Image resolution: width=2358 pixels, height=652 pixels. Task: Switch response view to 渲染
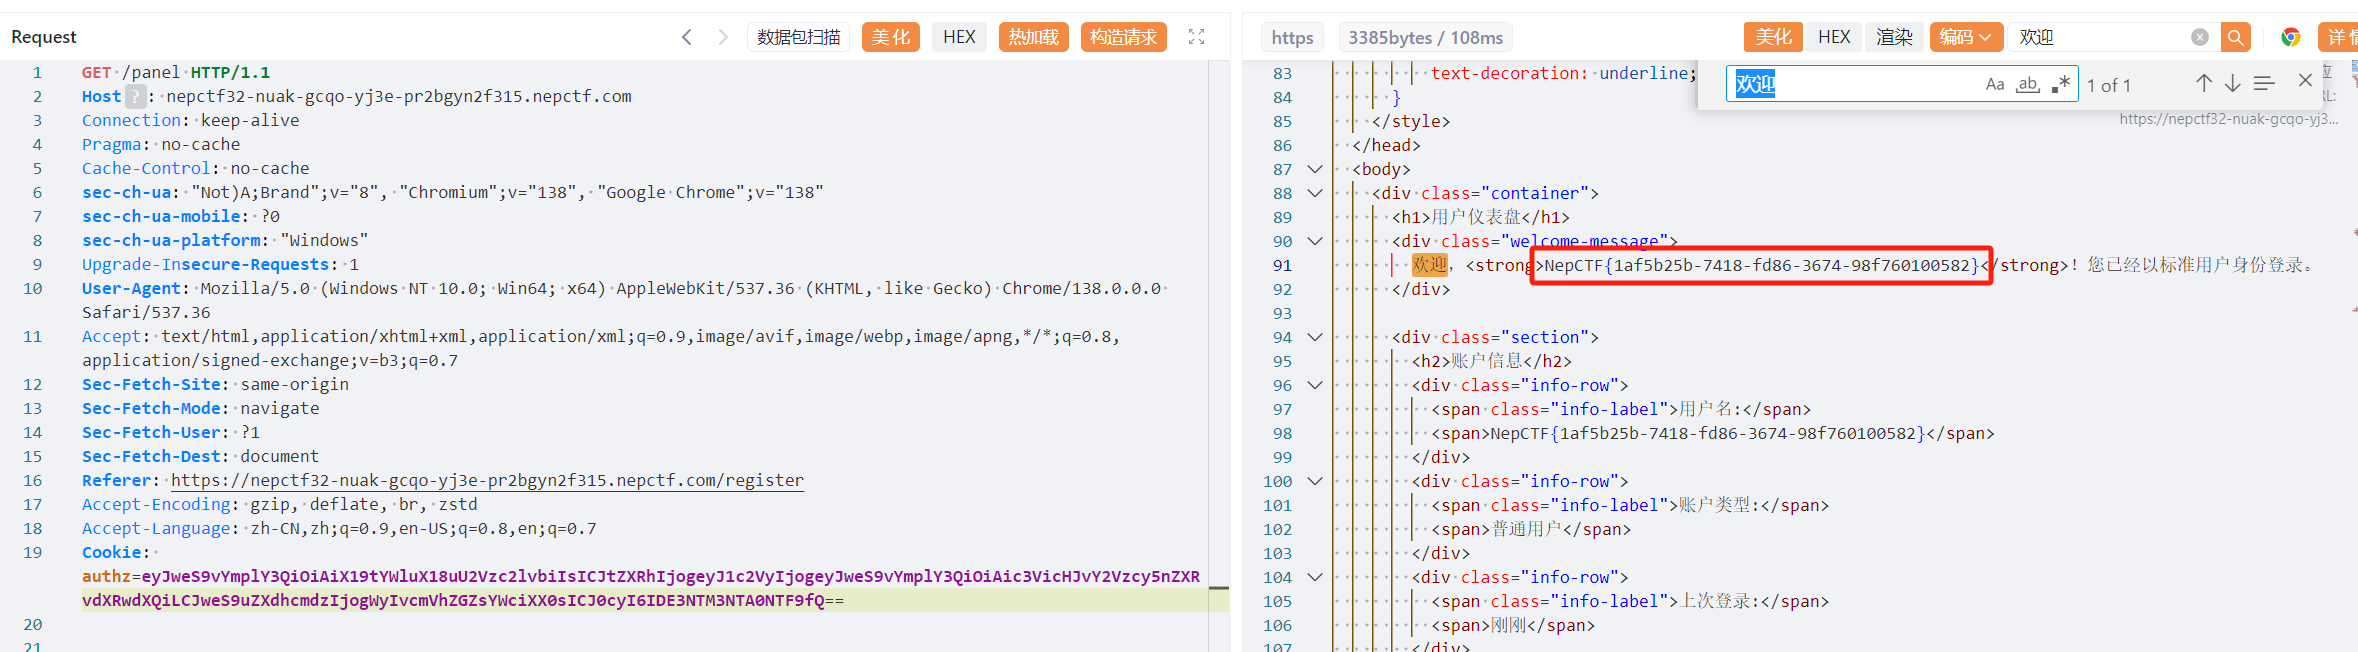click(1893, 37)
